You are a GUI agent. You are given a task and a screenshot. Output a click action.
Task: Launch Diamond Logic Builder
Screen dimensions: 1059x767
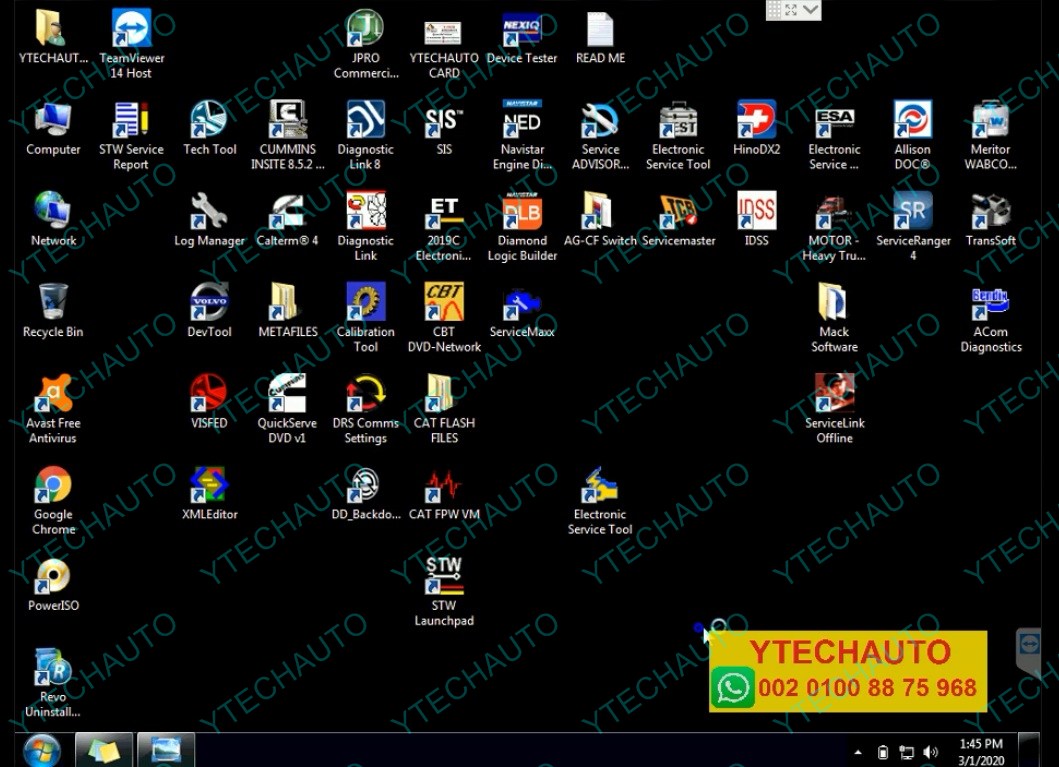click(x=522, y=226)
